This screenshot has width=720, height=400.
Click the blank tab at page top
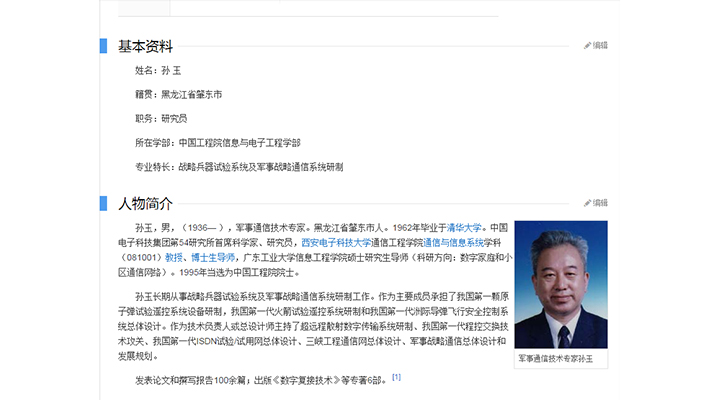coord(144,8)
